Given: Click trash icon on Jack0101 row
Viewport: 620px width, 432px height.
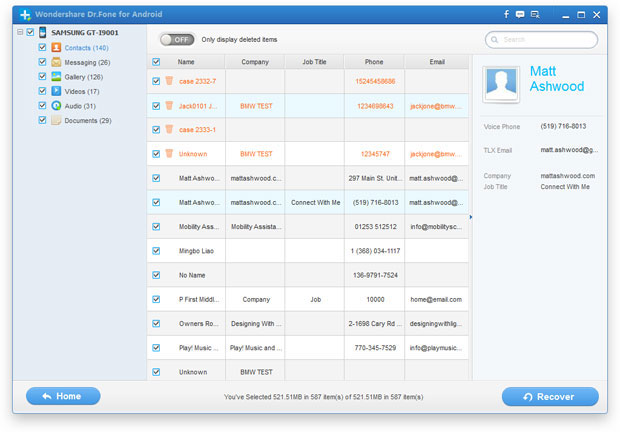Looking at the screenshot, I should pos(169,106).
